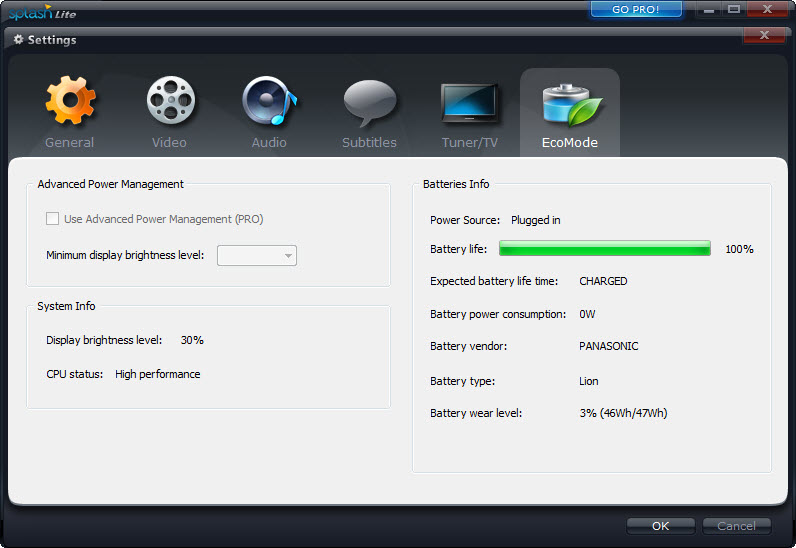Click the Battery life label
This screenshot has width=796, height=548.
click(458, 249)
